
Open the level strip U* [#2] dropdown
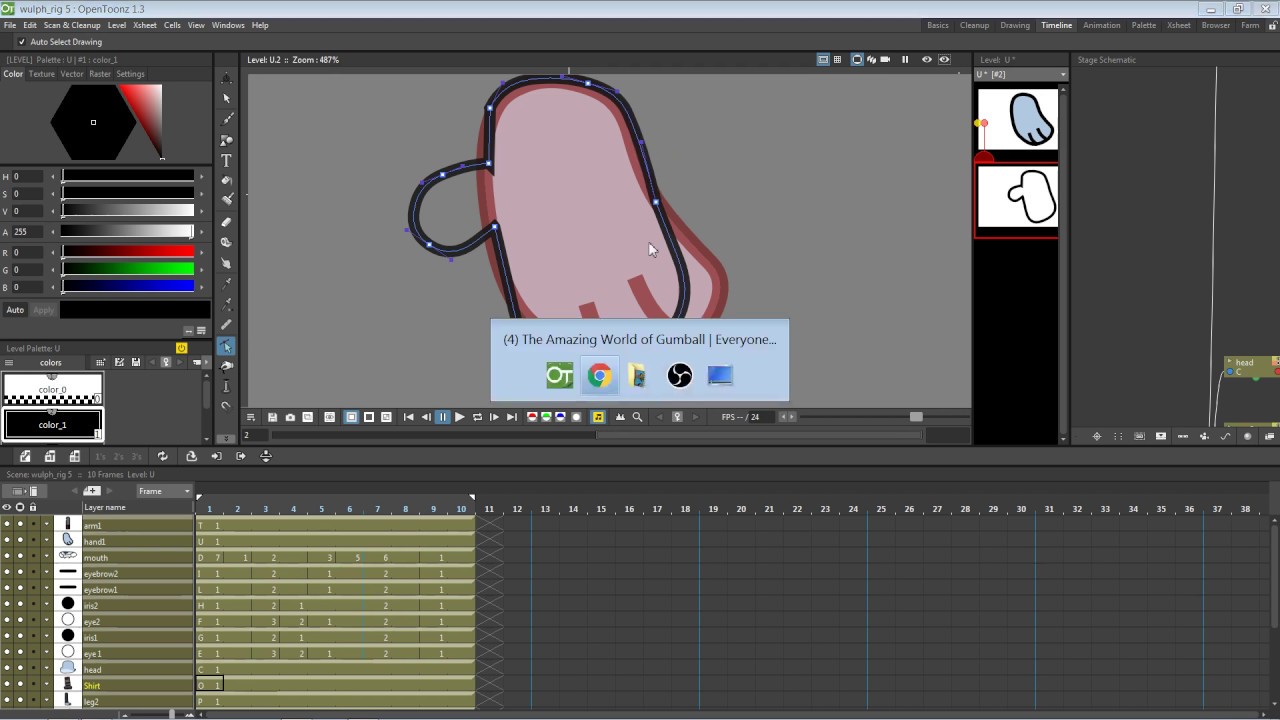point(1020,74)
